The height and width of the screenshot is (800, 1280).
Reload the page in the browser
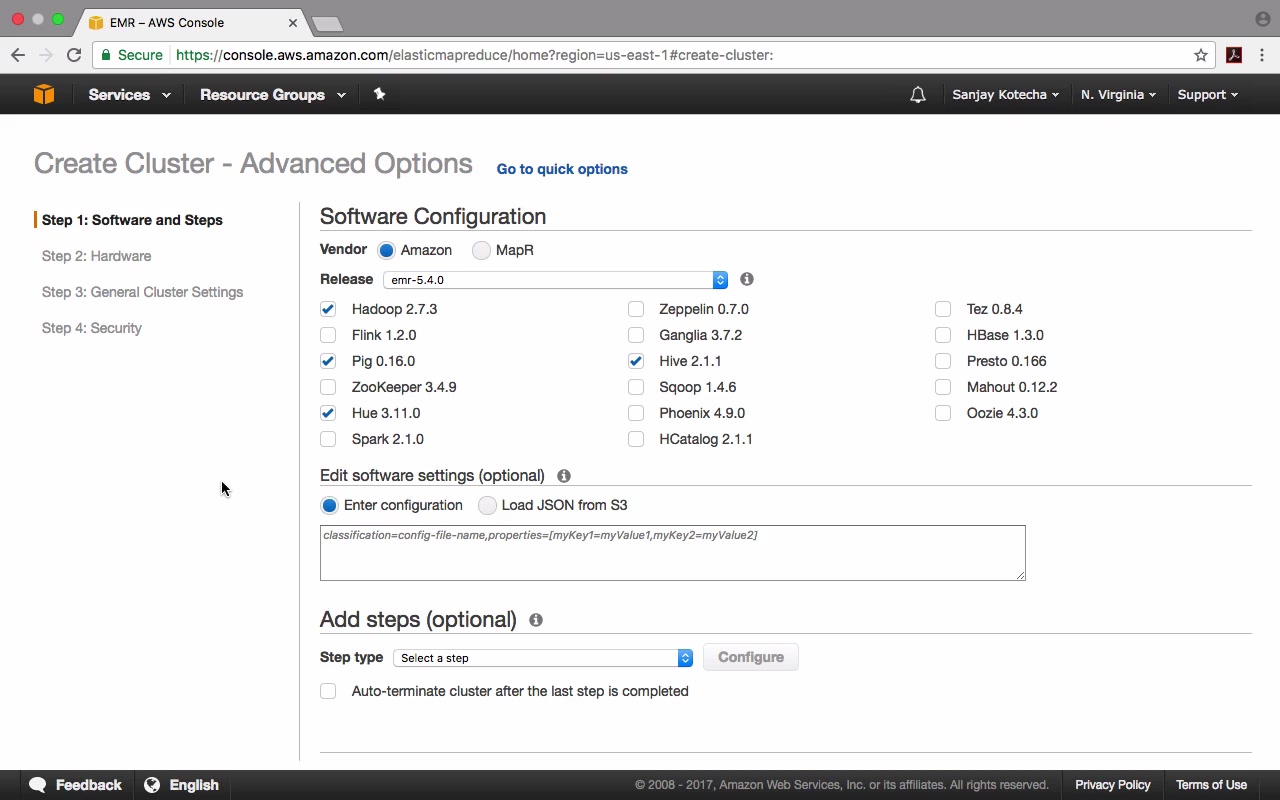click(x=74, y=55)
